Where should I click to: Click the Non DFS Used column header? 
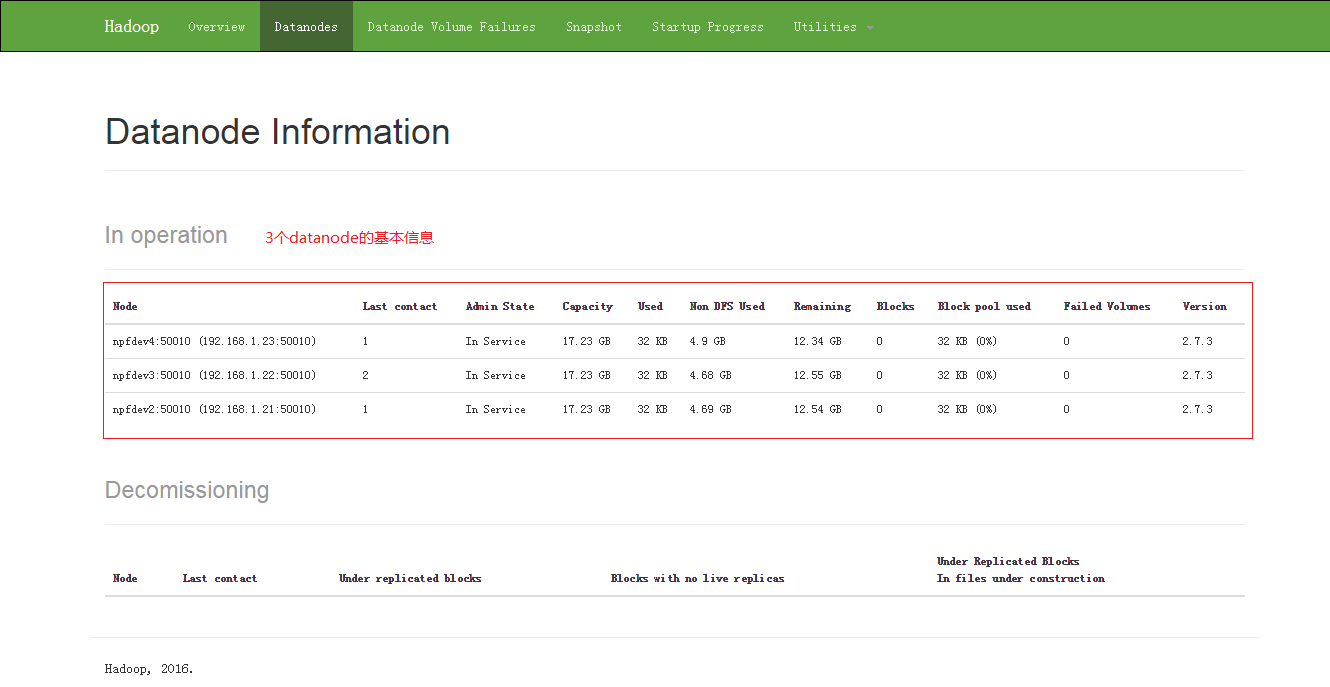click(x=727, y=306)
